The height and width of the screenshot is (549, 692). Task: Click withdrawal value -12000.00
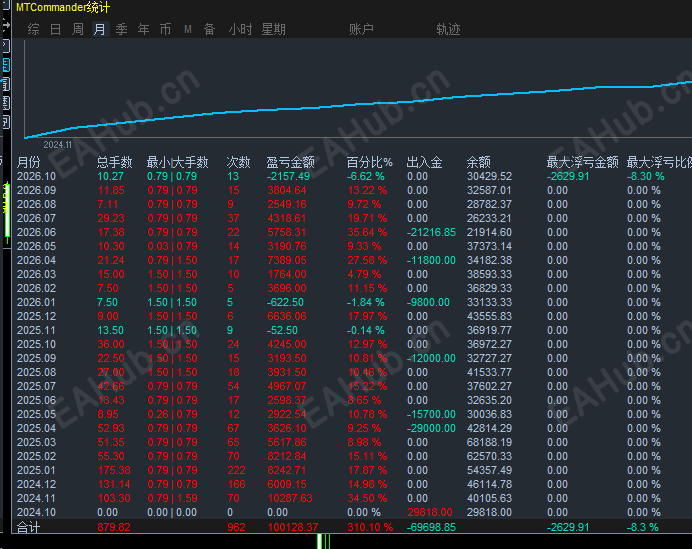(431, 358)
